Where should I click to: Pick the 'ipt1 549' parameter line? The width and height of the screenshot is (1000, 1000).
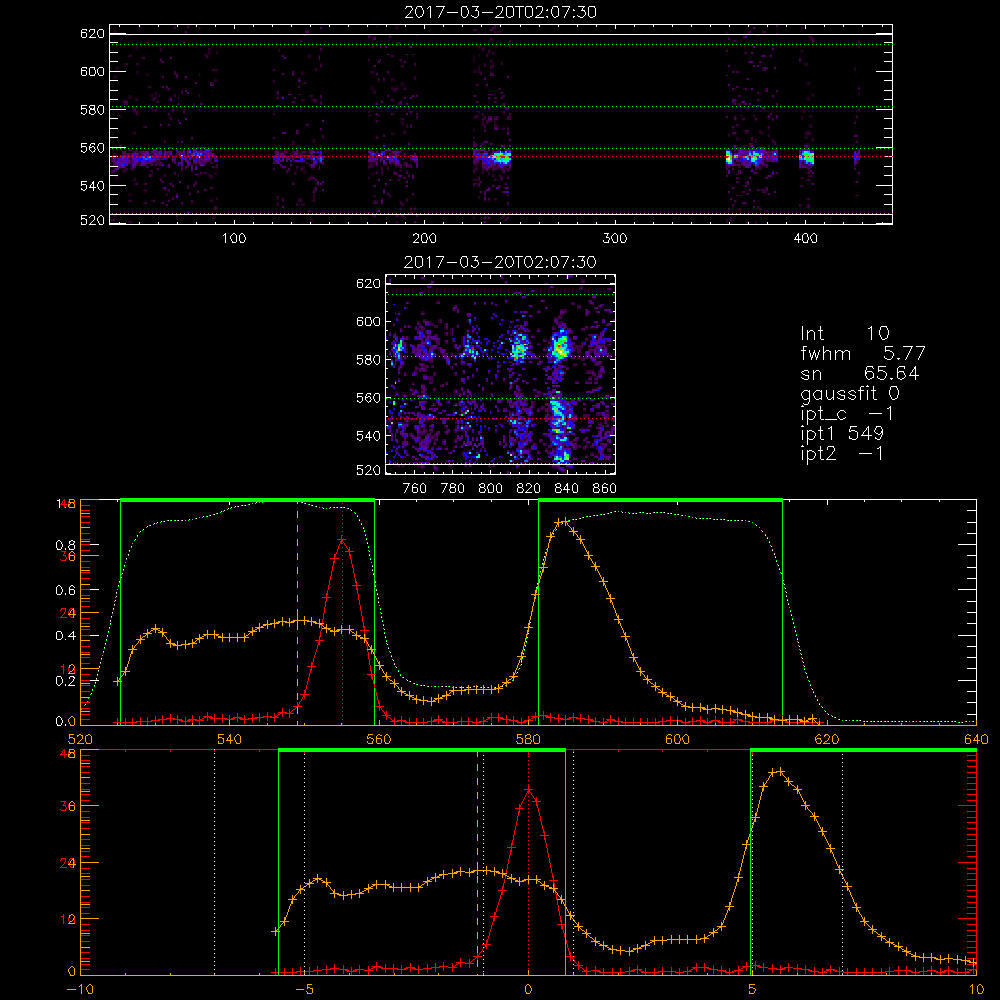tap(842, 434)
